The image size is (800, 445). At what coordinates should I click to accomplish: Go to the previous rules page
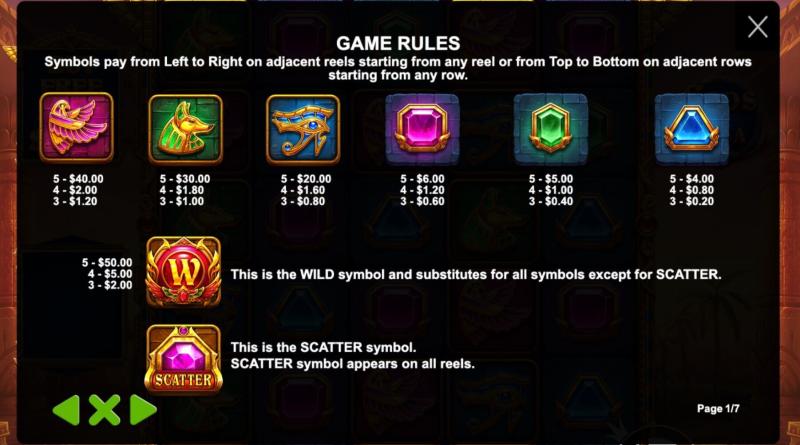66,410
